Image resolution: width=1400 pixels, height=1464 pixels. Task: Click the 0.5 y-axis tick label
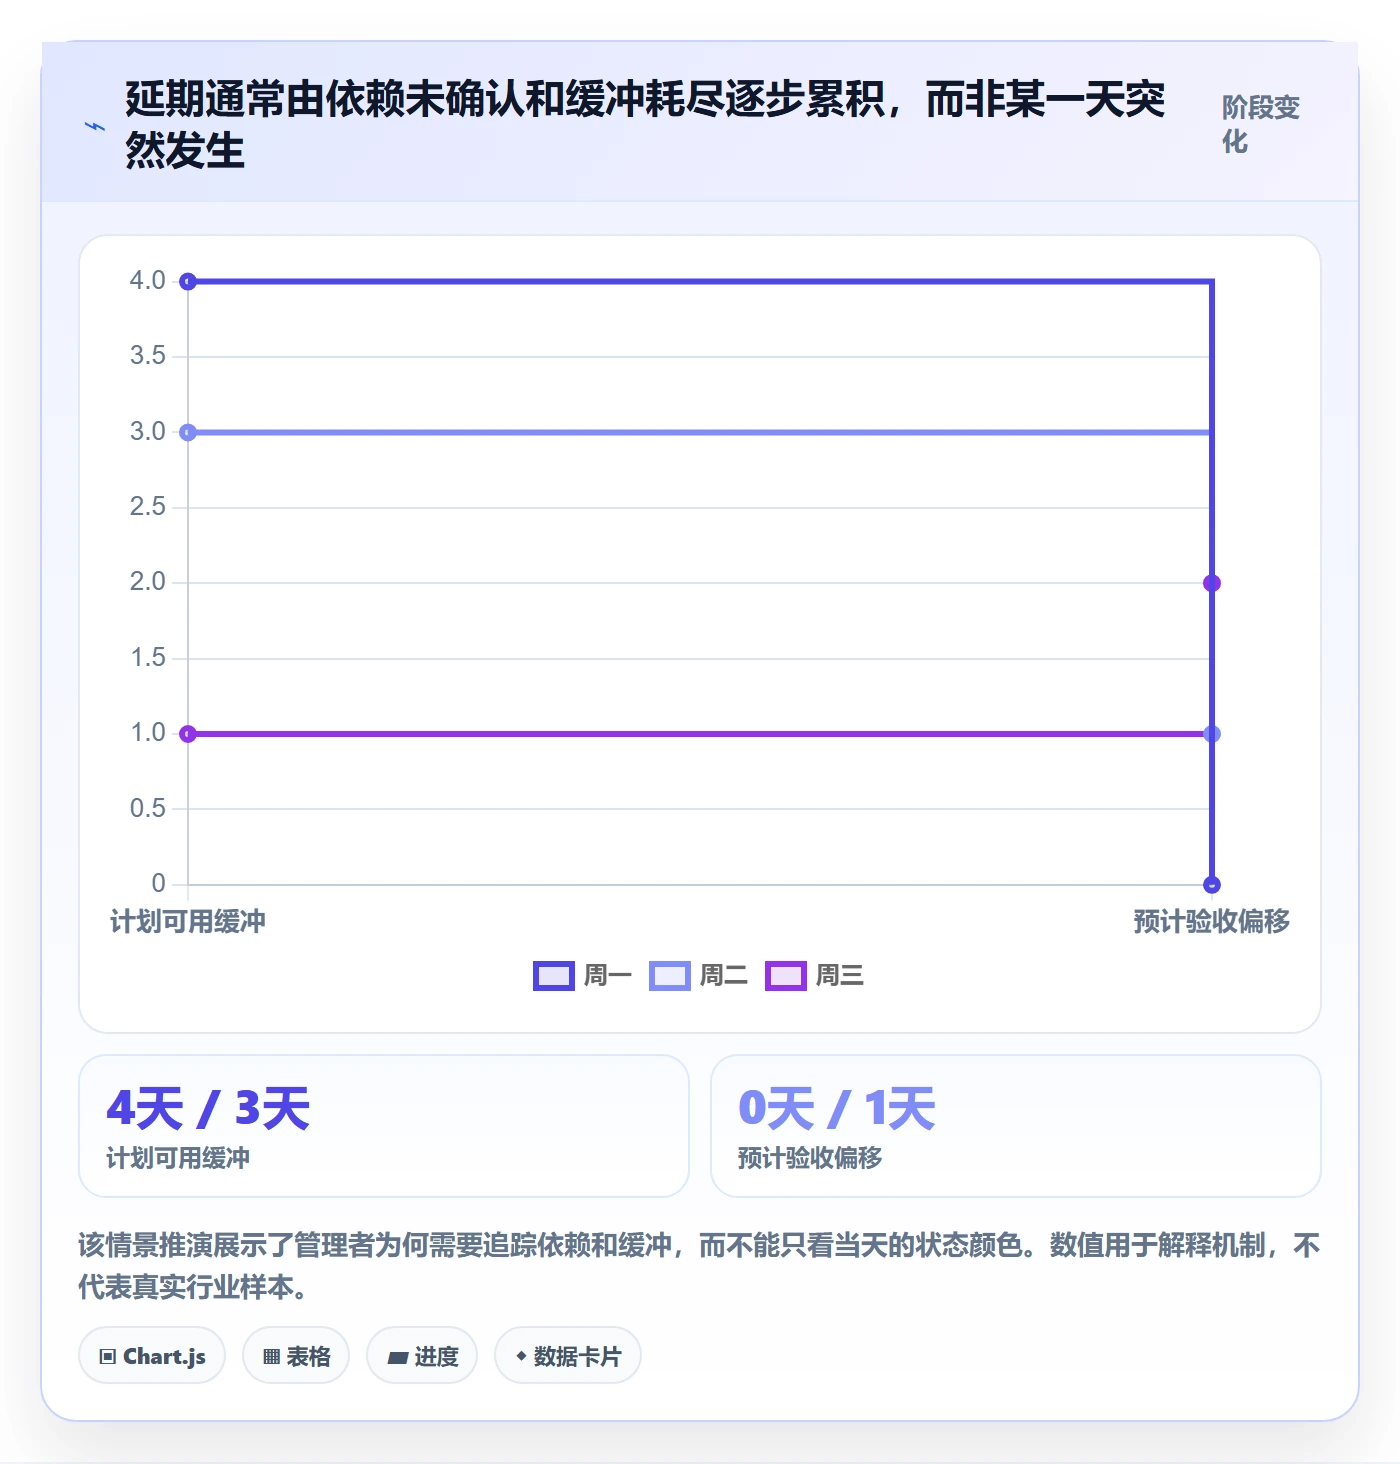(x=148, y=809)
